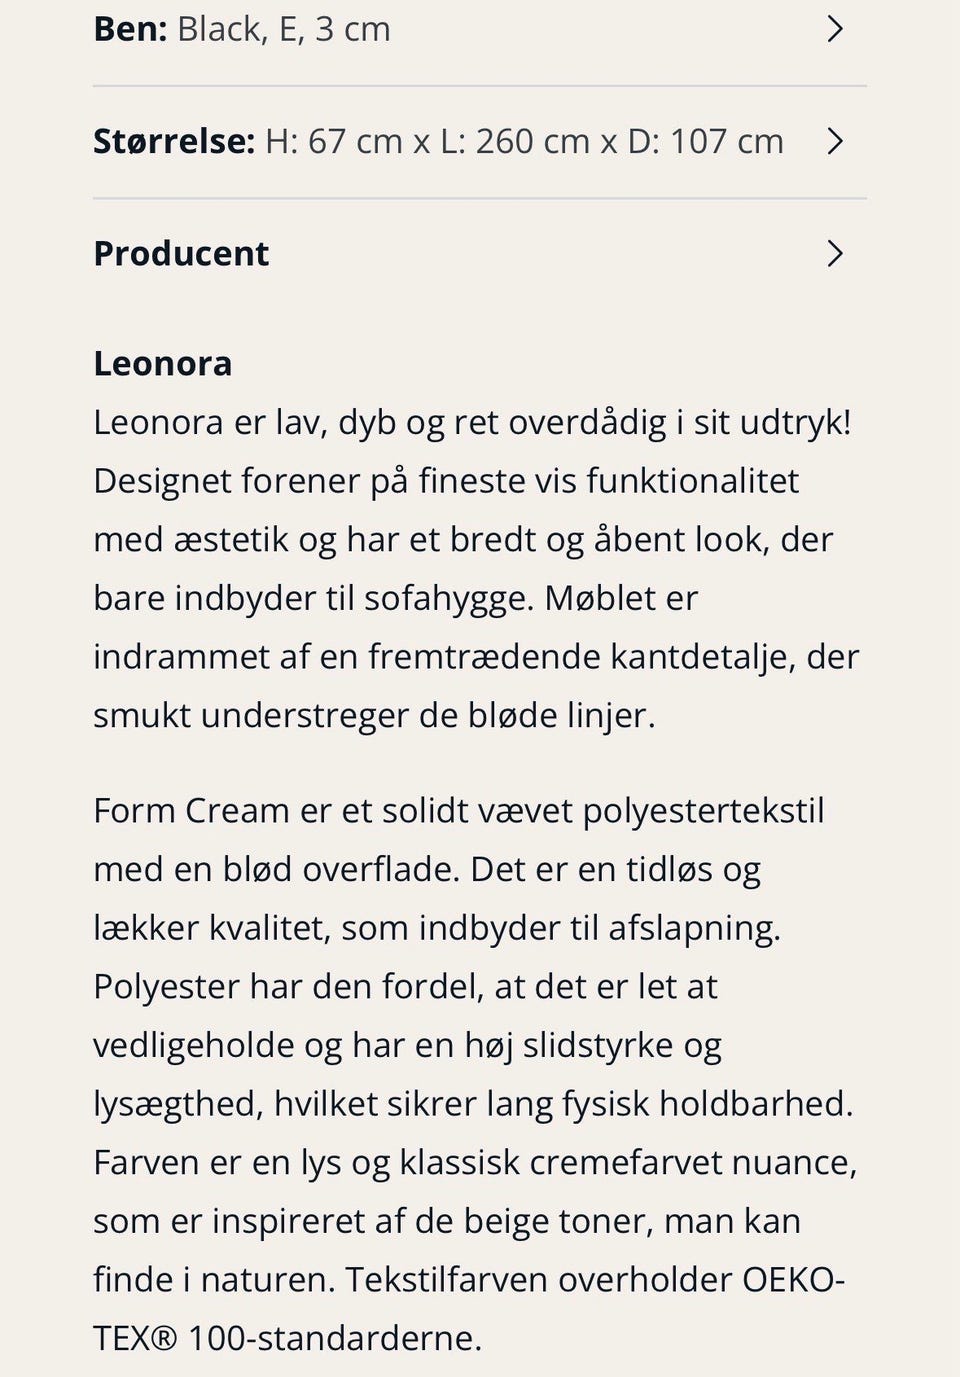Click the words "Form Cream" in description

click(x=191, y=810)
